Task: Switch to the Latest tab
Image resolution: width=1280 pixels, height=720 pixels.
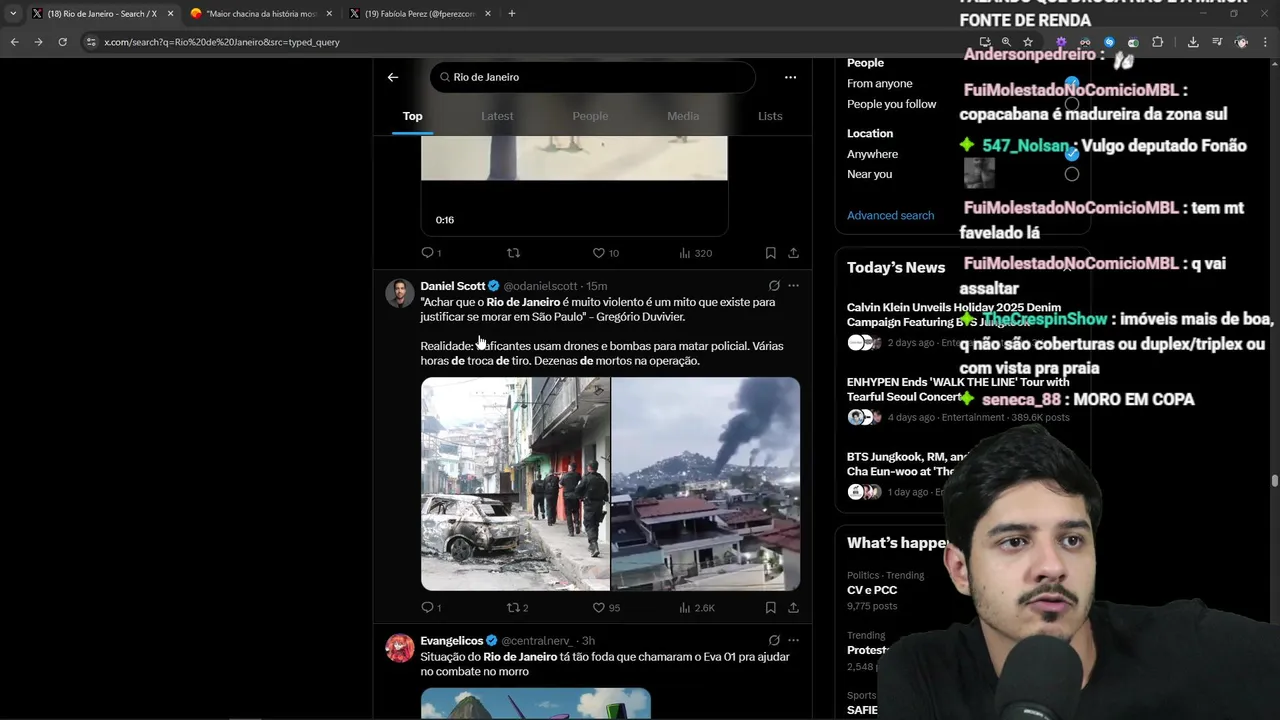Action: [497, 116]
